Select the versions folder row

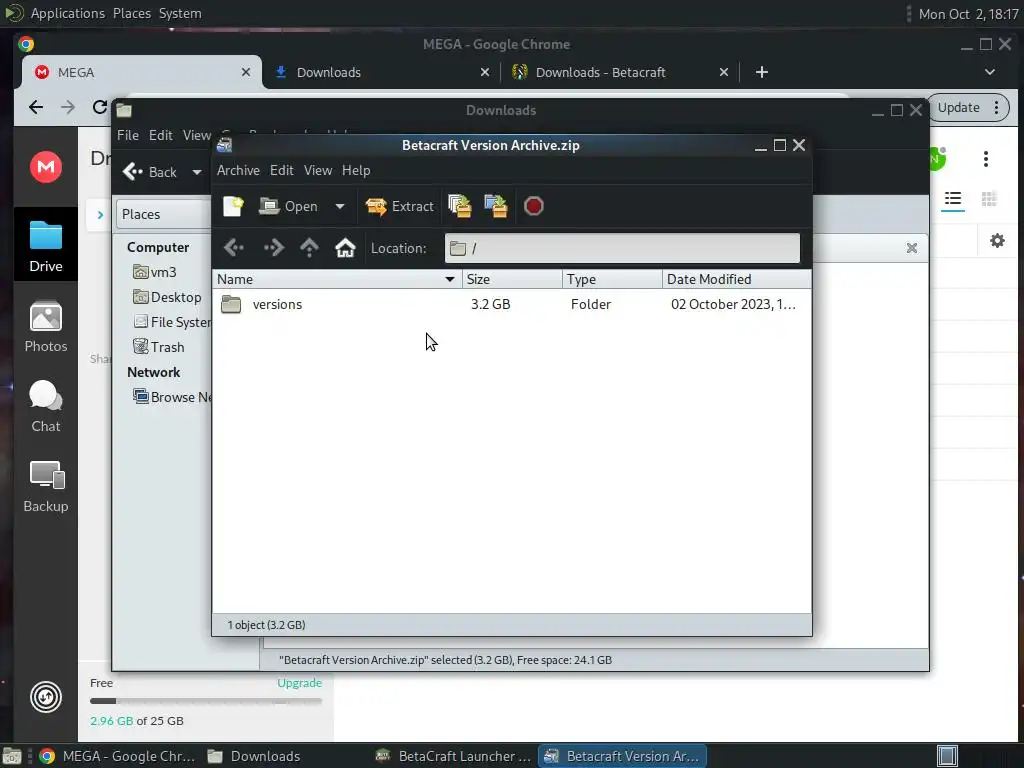[x=512, y=304]
